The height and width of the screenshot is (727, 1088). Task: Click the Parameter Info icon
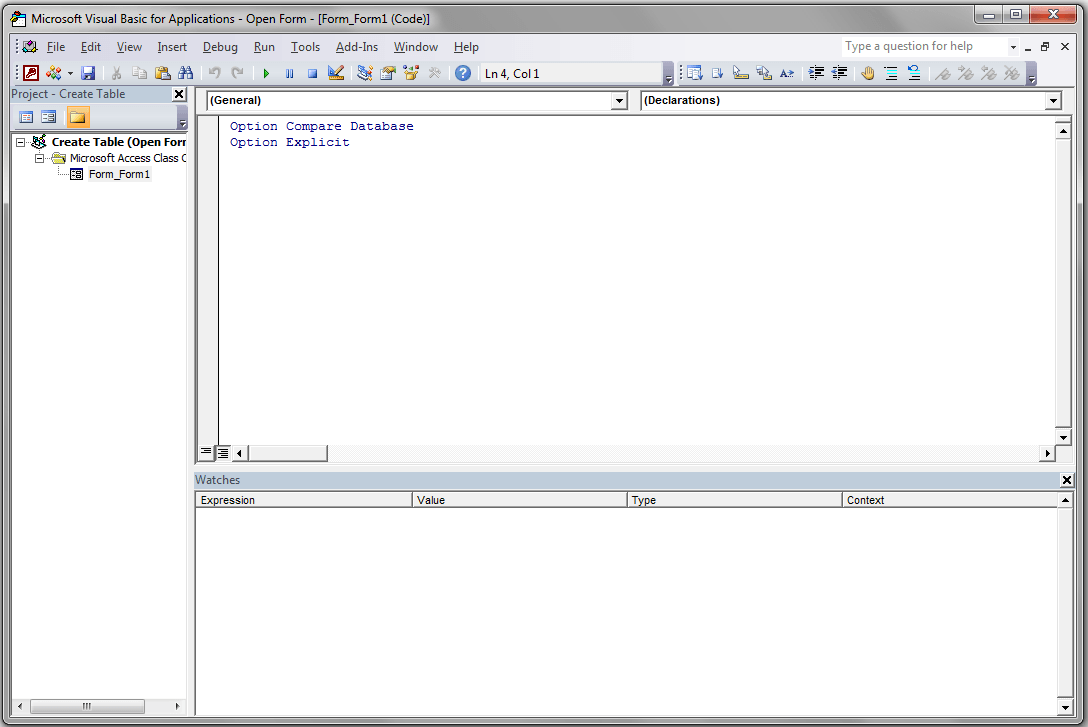click(x=764, y=73)
